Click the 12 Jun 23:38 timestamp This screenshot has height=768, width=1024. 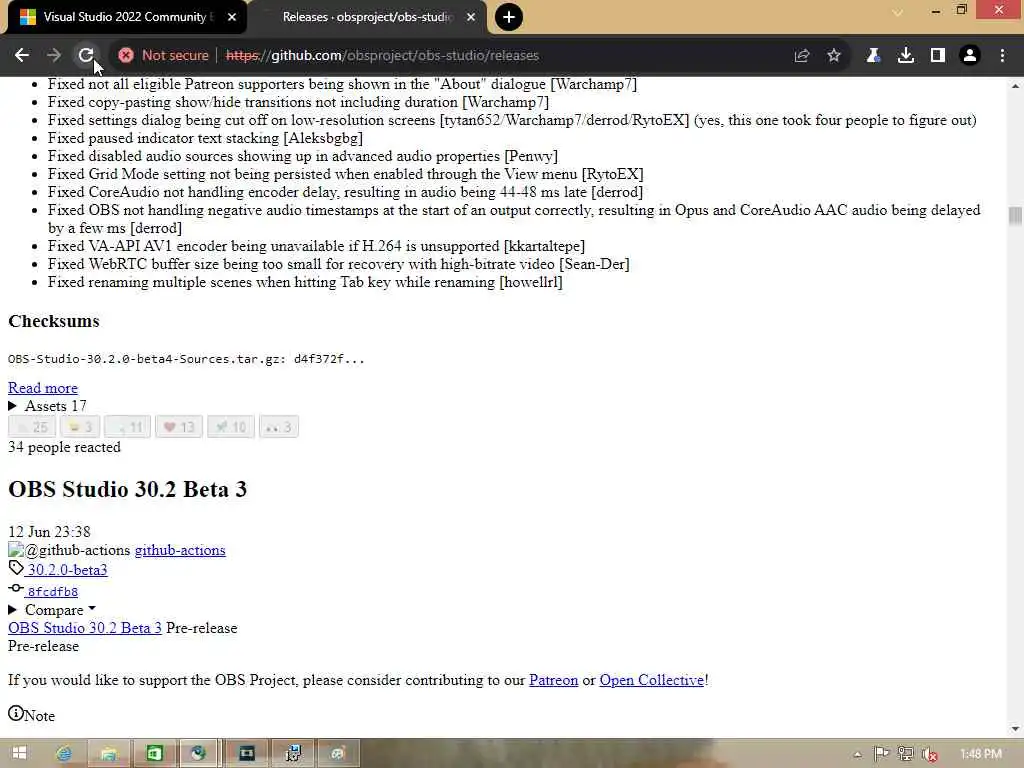(49, 532)
